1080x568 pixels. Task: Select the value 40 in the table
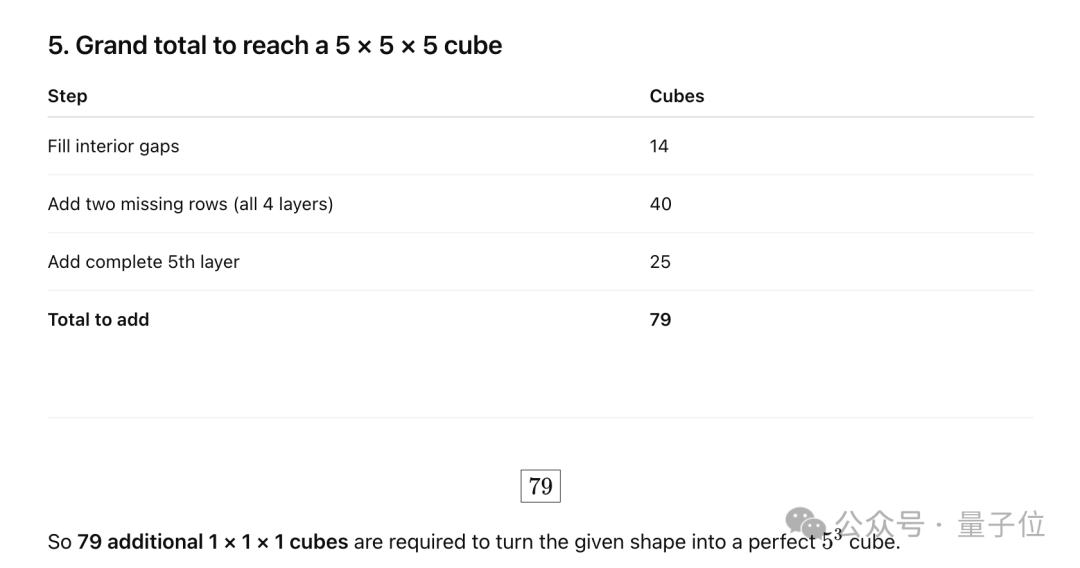point(660,204)
